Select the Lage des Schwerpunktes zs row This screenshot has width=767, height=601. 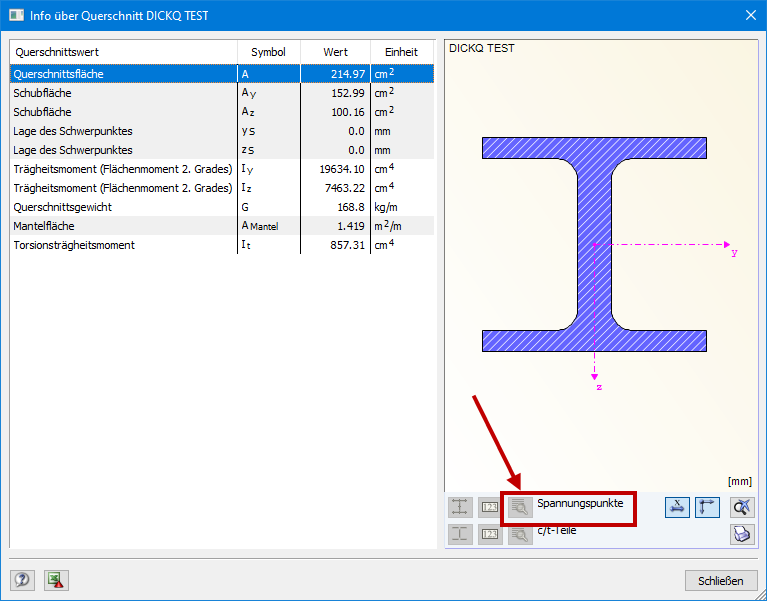pyautogui.click(x=222, y=150)
